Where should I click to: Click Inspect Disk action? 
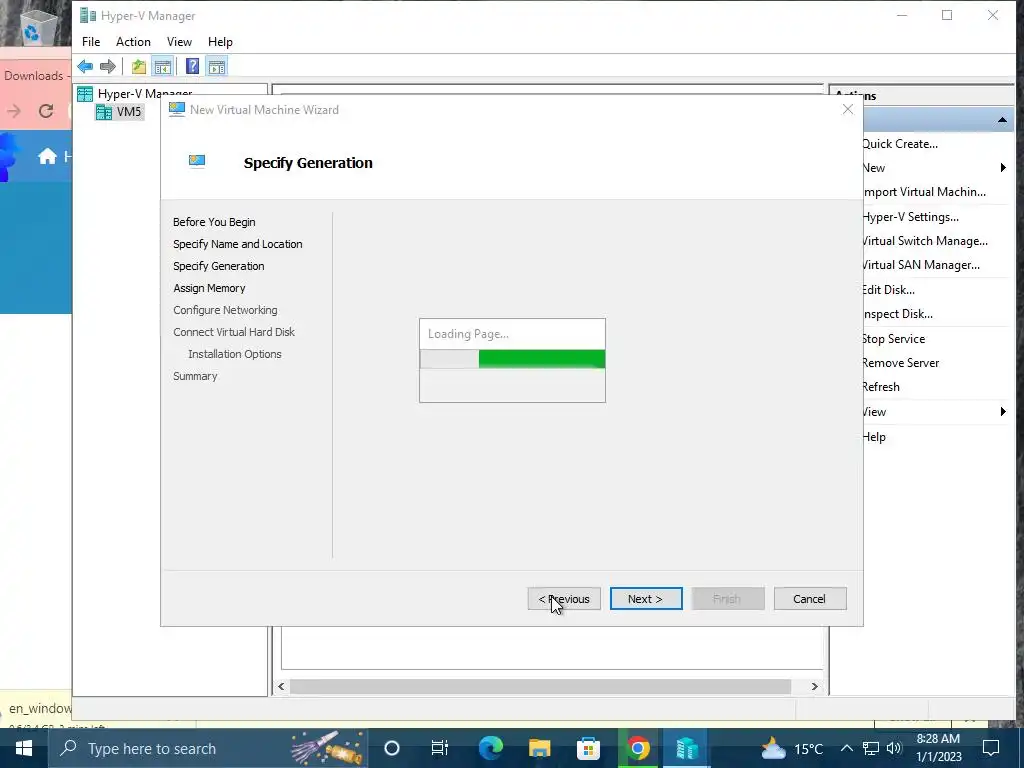click(x=897, y=314)
